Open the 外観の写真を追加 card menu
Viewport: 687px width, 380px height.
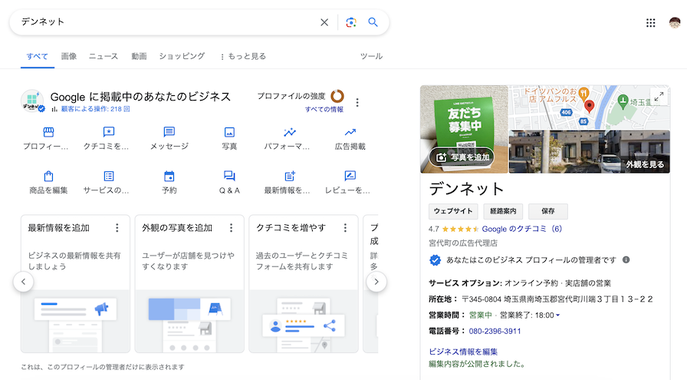tap(231, 228)
